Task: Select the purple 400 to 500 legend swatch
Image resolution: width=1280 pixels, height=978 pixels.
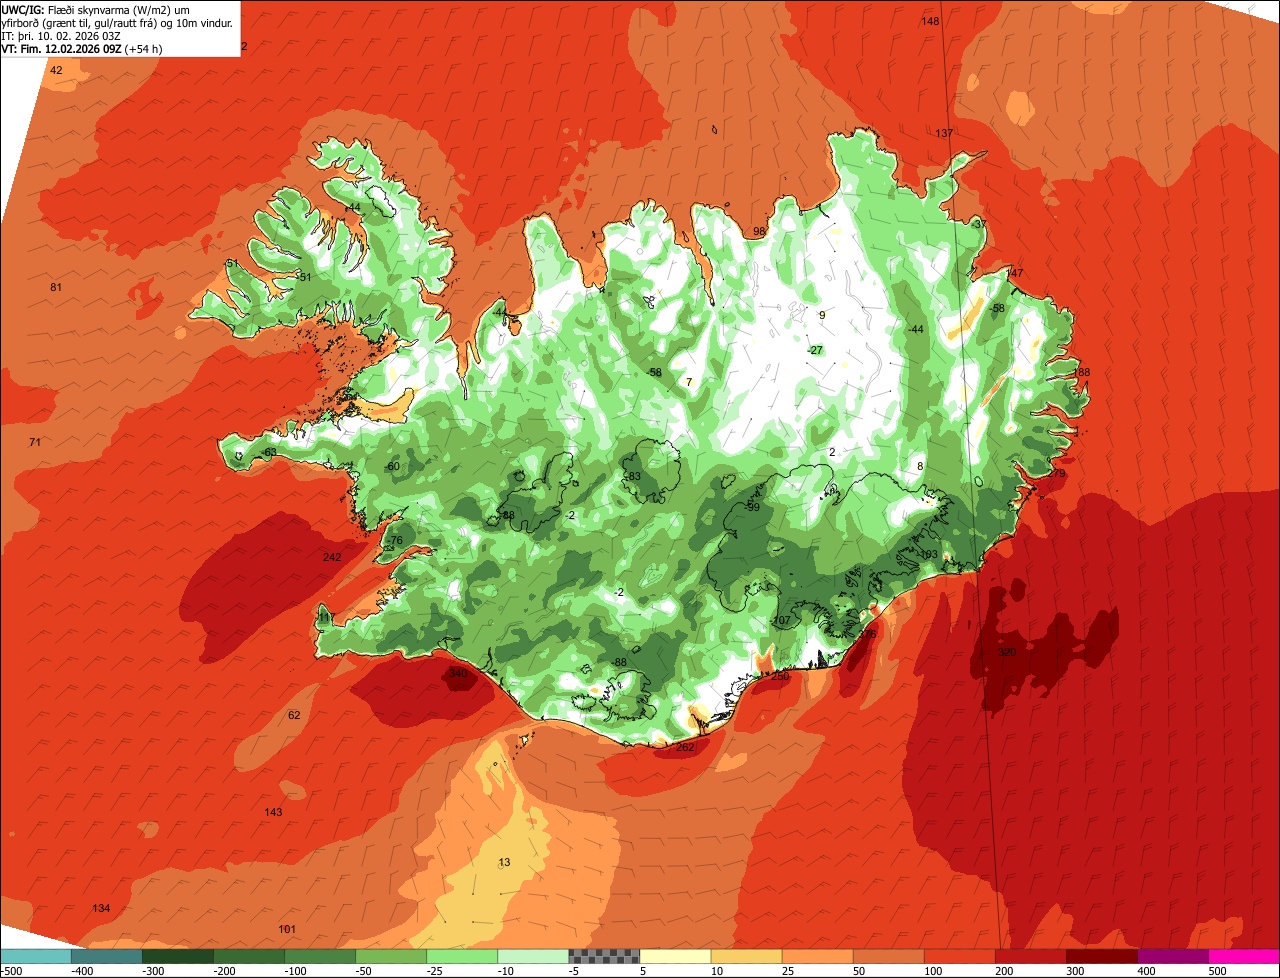Action: click(x=1172, y=956)
